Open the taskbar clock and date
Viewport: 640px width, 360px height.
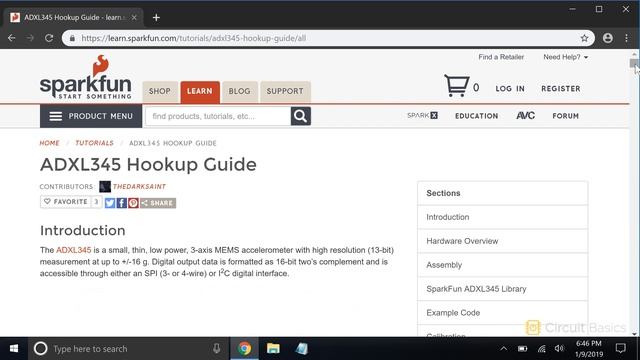(589, 349)
